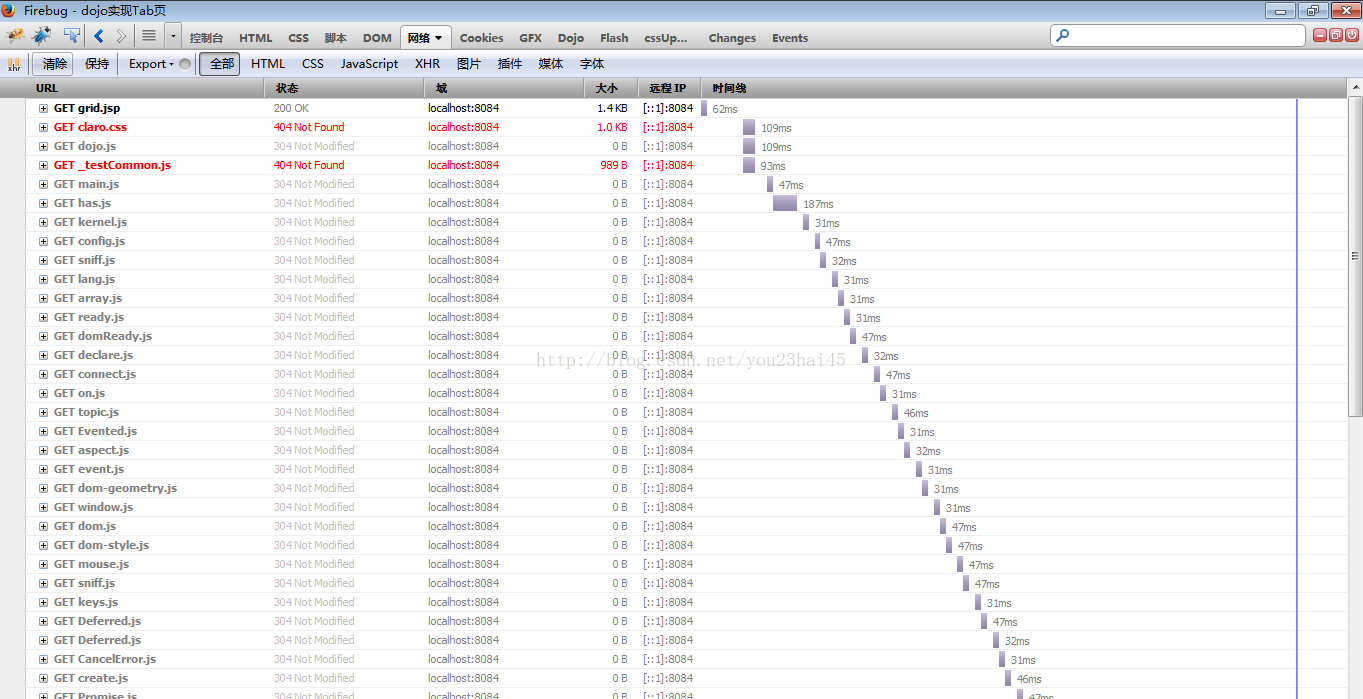Switch to the 控制台 panel tab
The width and height of the screenshot is (1363, 699).
[206, 38]
